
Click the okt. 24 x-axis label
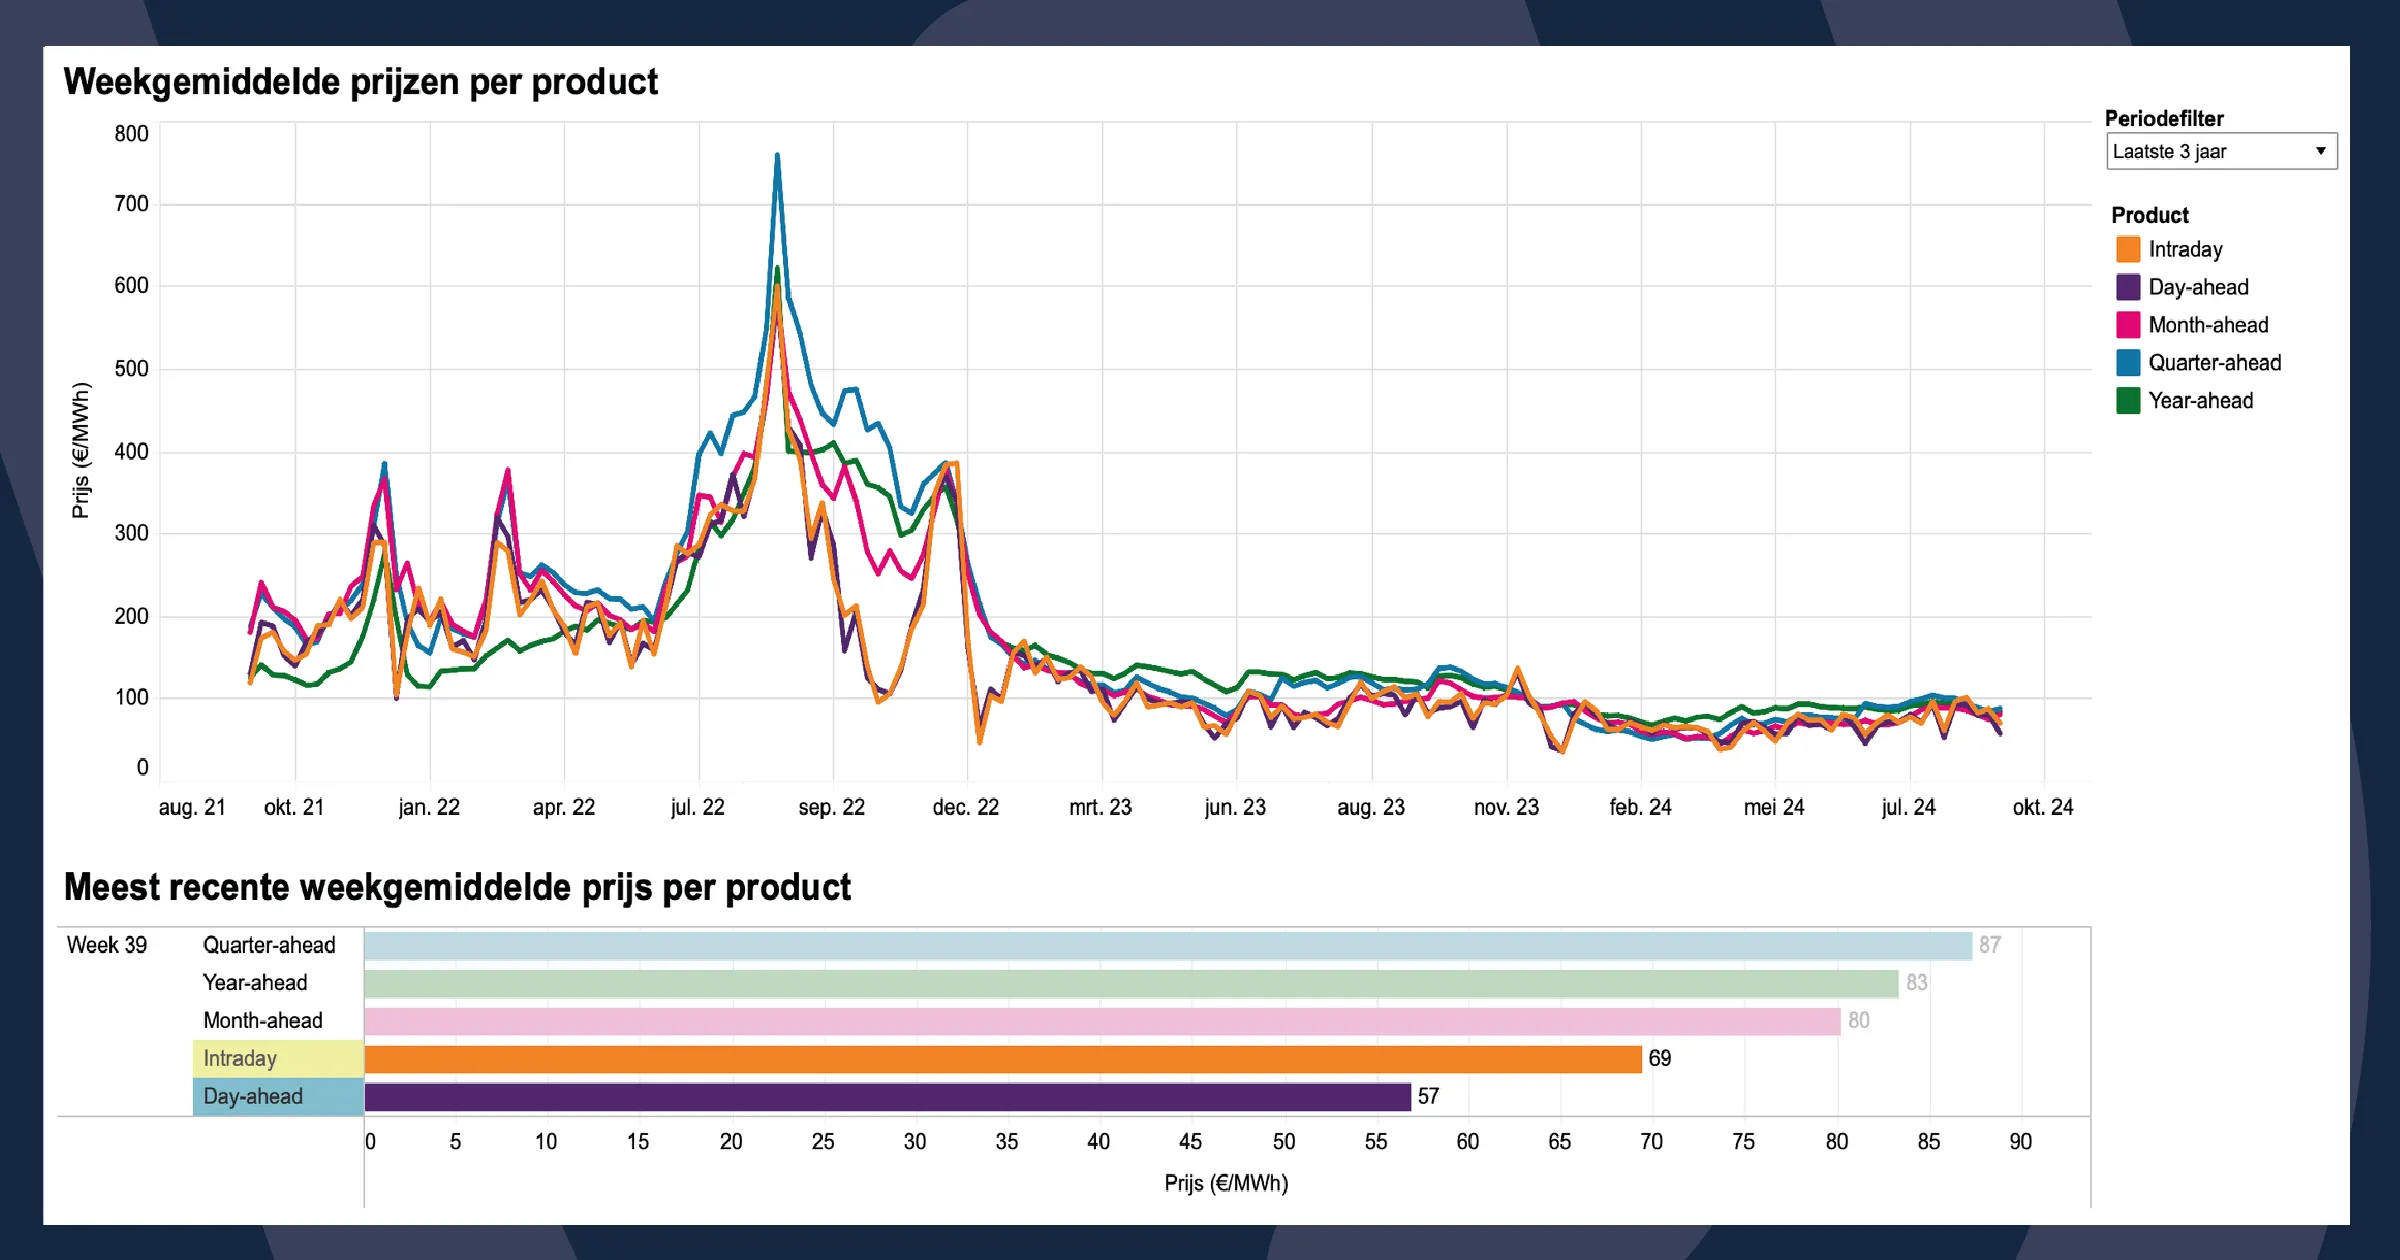(x=2043, y=807)
